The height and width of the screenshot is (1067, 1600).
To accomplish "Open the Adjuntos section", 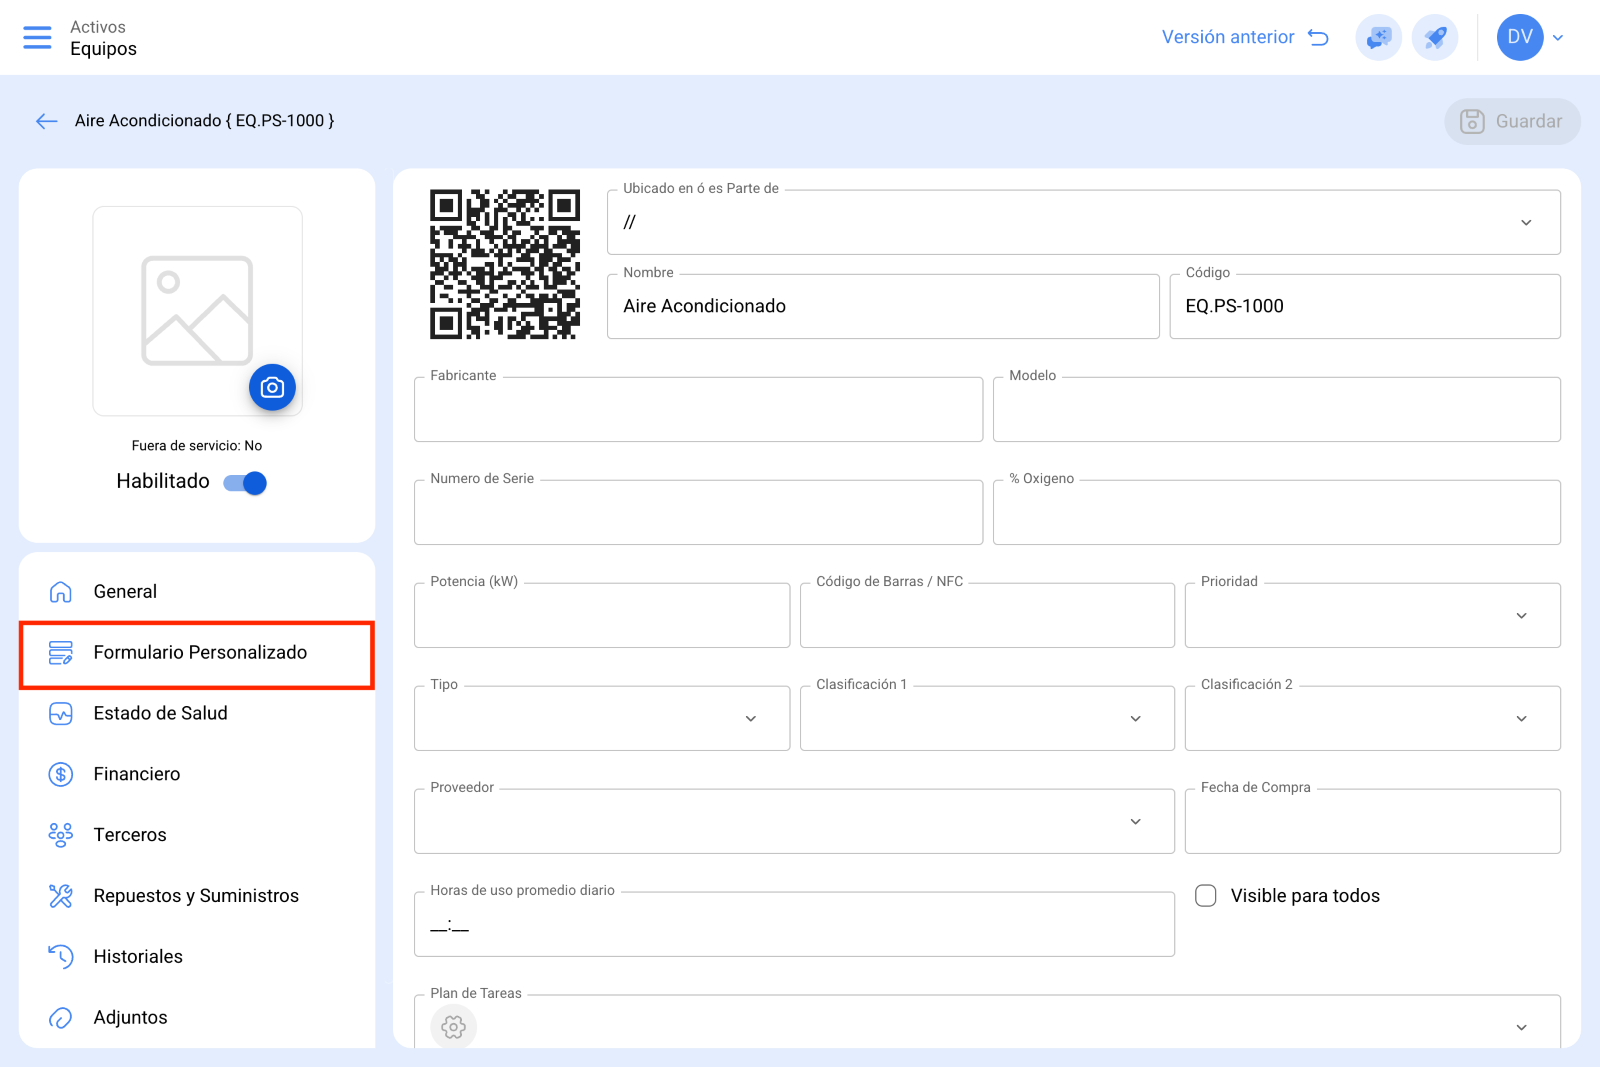I will point(197,1018).
